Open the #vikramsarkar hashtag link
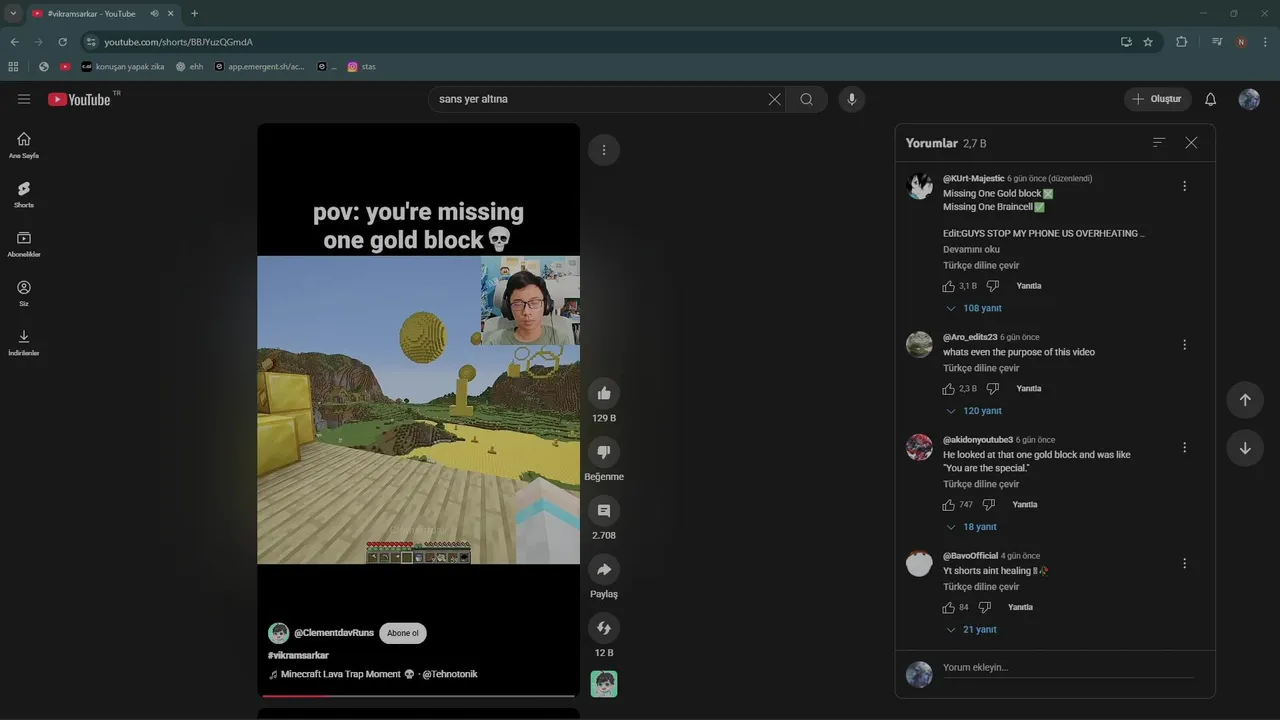Screen dimensions: 1280x720 click(298, 655)
